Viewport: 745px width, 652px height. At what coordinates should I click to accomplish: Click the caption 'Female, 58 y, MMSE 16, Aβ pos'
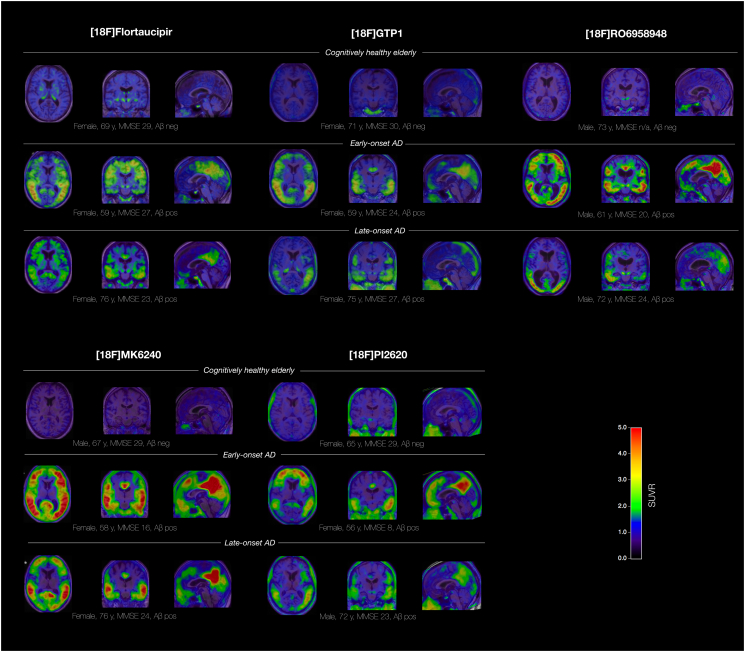(x=124, y=528)
